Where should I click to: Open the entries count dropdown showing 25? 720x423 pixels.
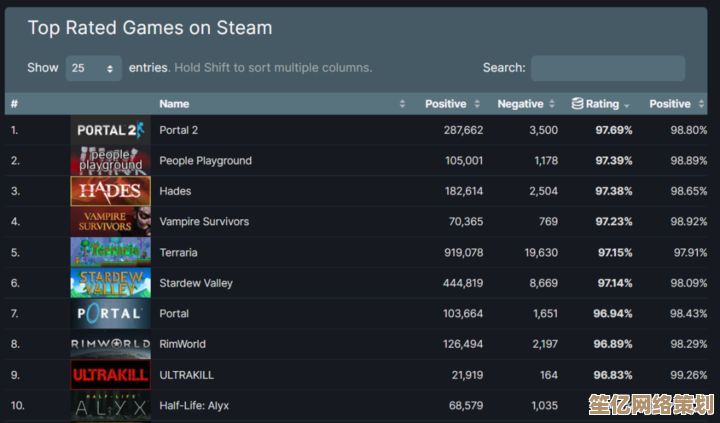coord(94,68)
